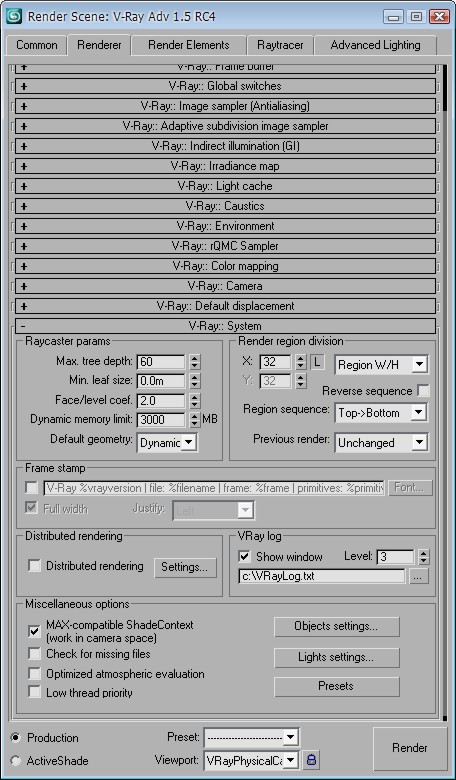
Task: Click the Face/level coef. field
Action: tap(161, 400)
